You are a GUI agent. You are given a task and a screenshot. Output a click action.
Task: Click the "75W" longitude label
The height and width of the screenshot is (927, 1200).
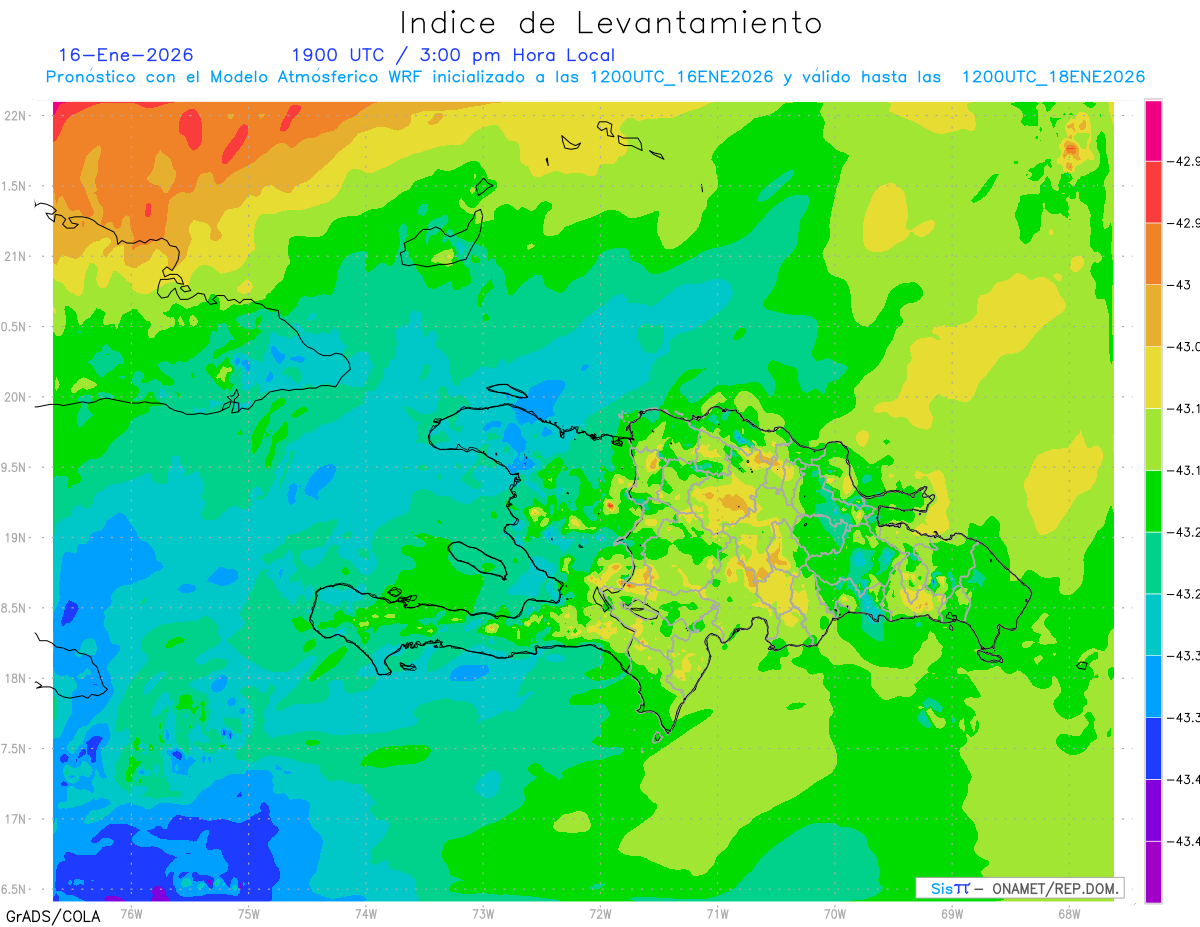pyautogui.click(x=248, y=913)
